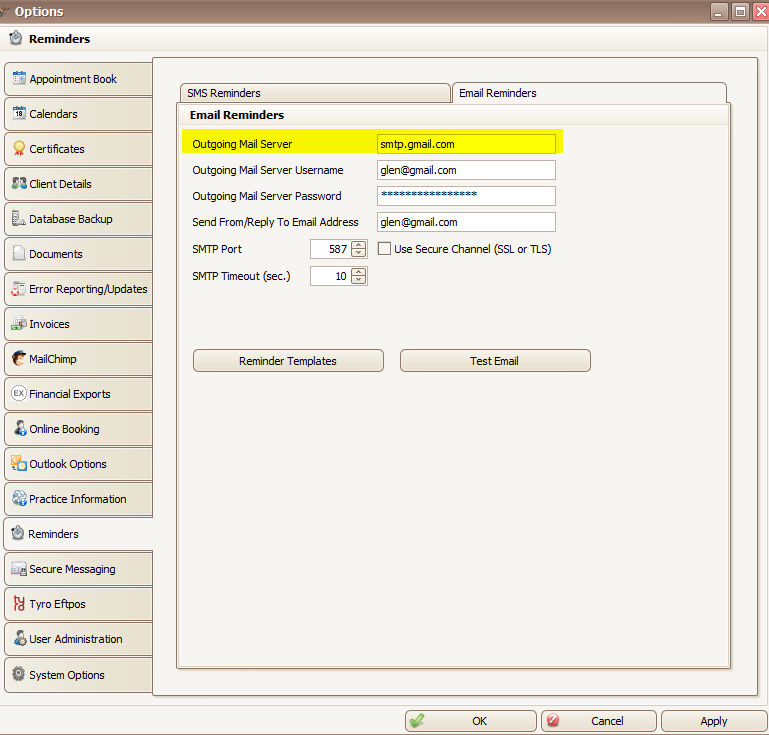Decrease the SMTP Port value
Screen dimensions: 769x735
point(359,253)
